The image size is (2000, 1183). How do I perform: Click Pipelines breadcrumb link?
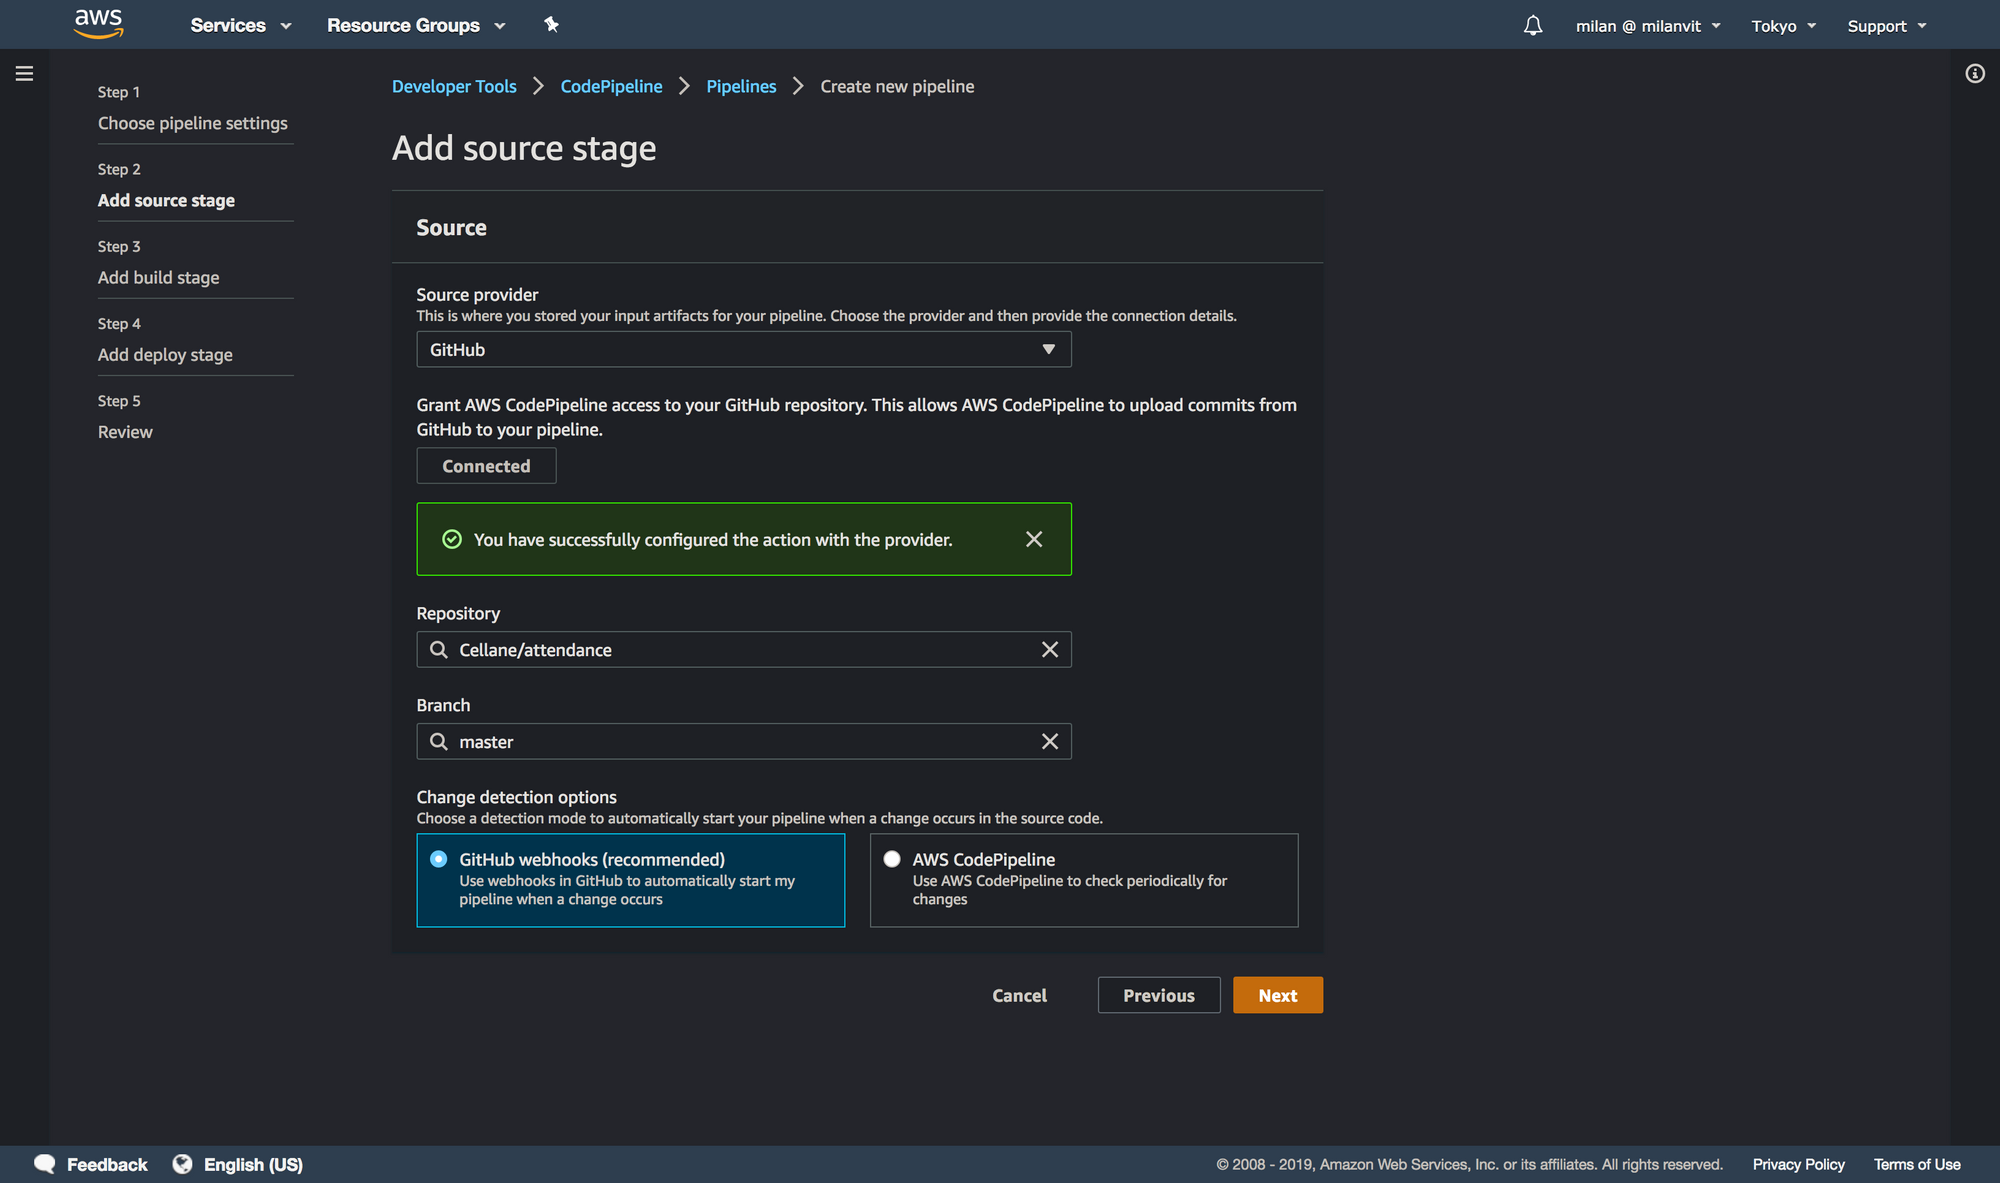(x=741, y=86)
